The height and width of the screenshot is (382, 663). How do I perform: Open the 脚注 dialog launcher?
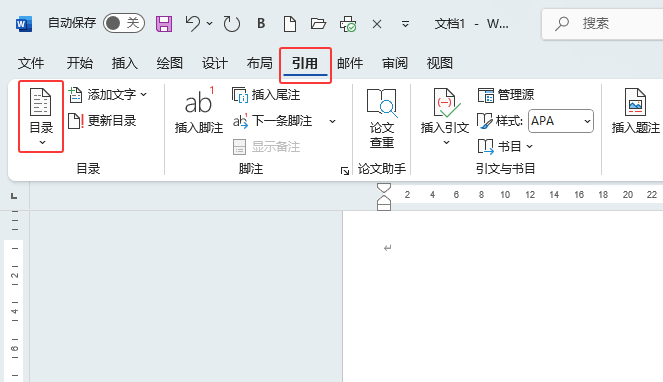[345, 171]
